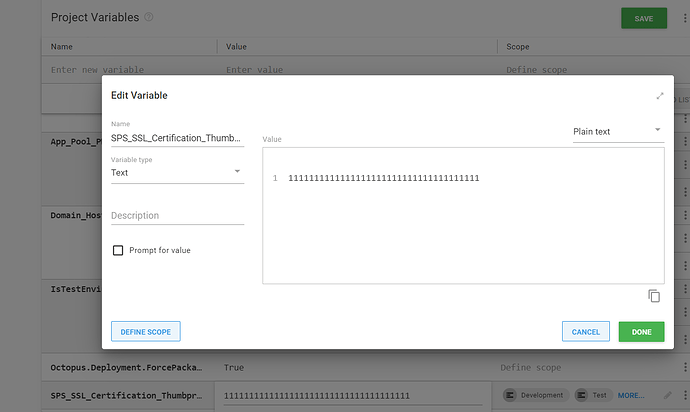Image resolution: width=690 pixels, height=412 pixels.
Task: Click pencil edit icon on thumbprint row
Action: tap(668, 396)
